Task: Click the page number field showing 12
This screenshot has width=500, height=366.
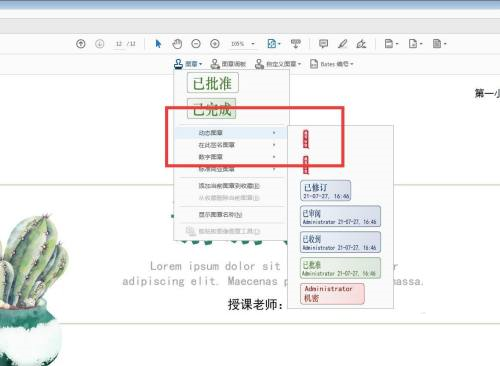Action: pos(119,44)
